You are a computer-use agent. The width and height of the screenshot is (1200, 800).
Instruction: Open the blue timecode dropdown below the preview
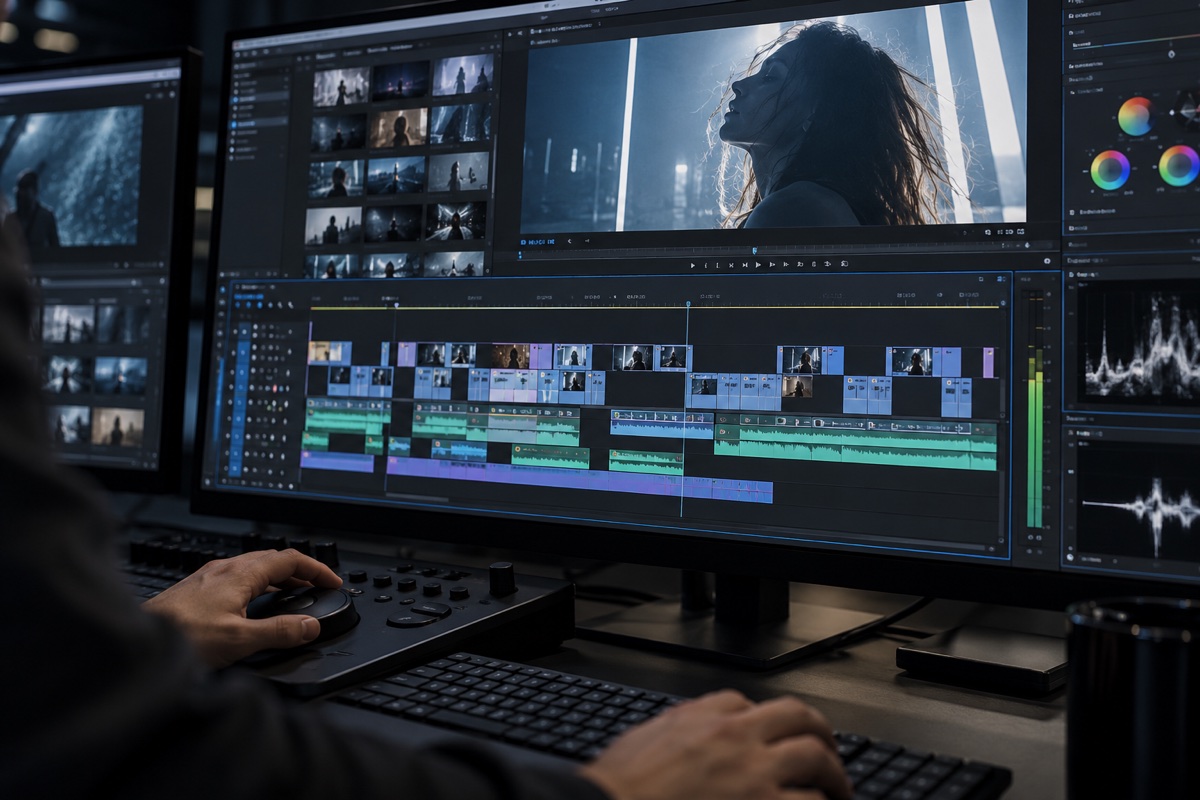[537, 242]
